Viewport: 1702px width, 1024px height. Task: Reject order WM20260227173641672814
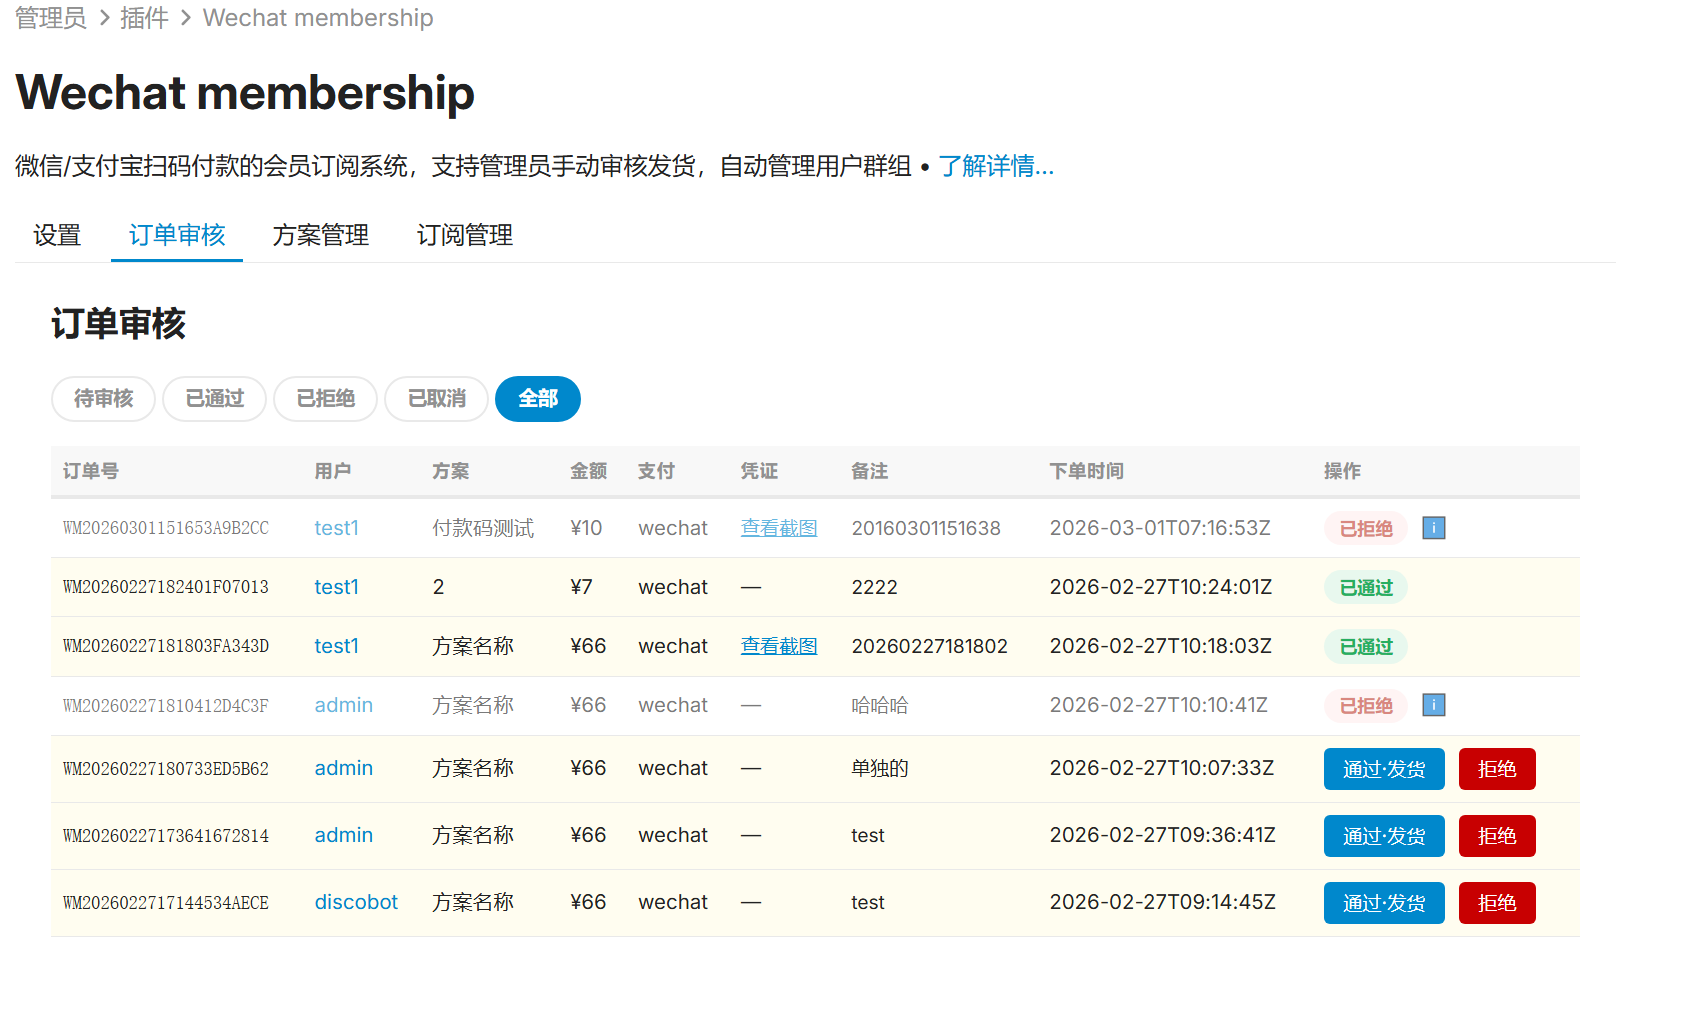(x=1497, y=836)
